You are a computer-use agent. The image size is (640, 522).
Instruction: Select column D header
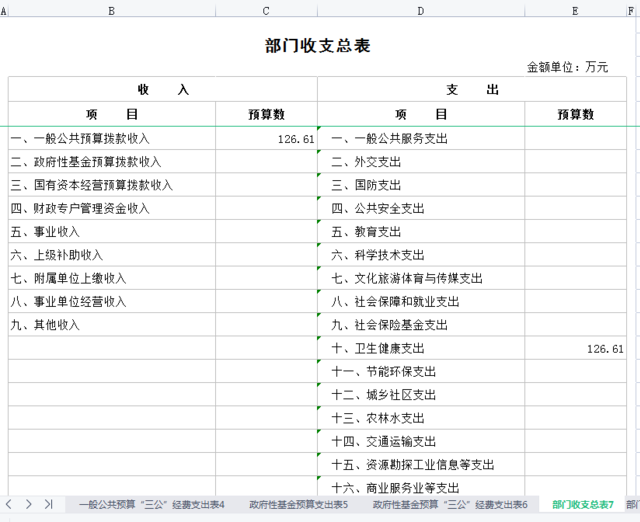pyautogui.click(x=420, y=10)
